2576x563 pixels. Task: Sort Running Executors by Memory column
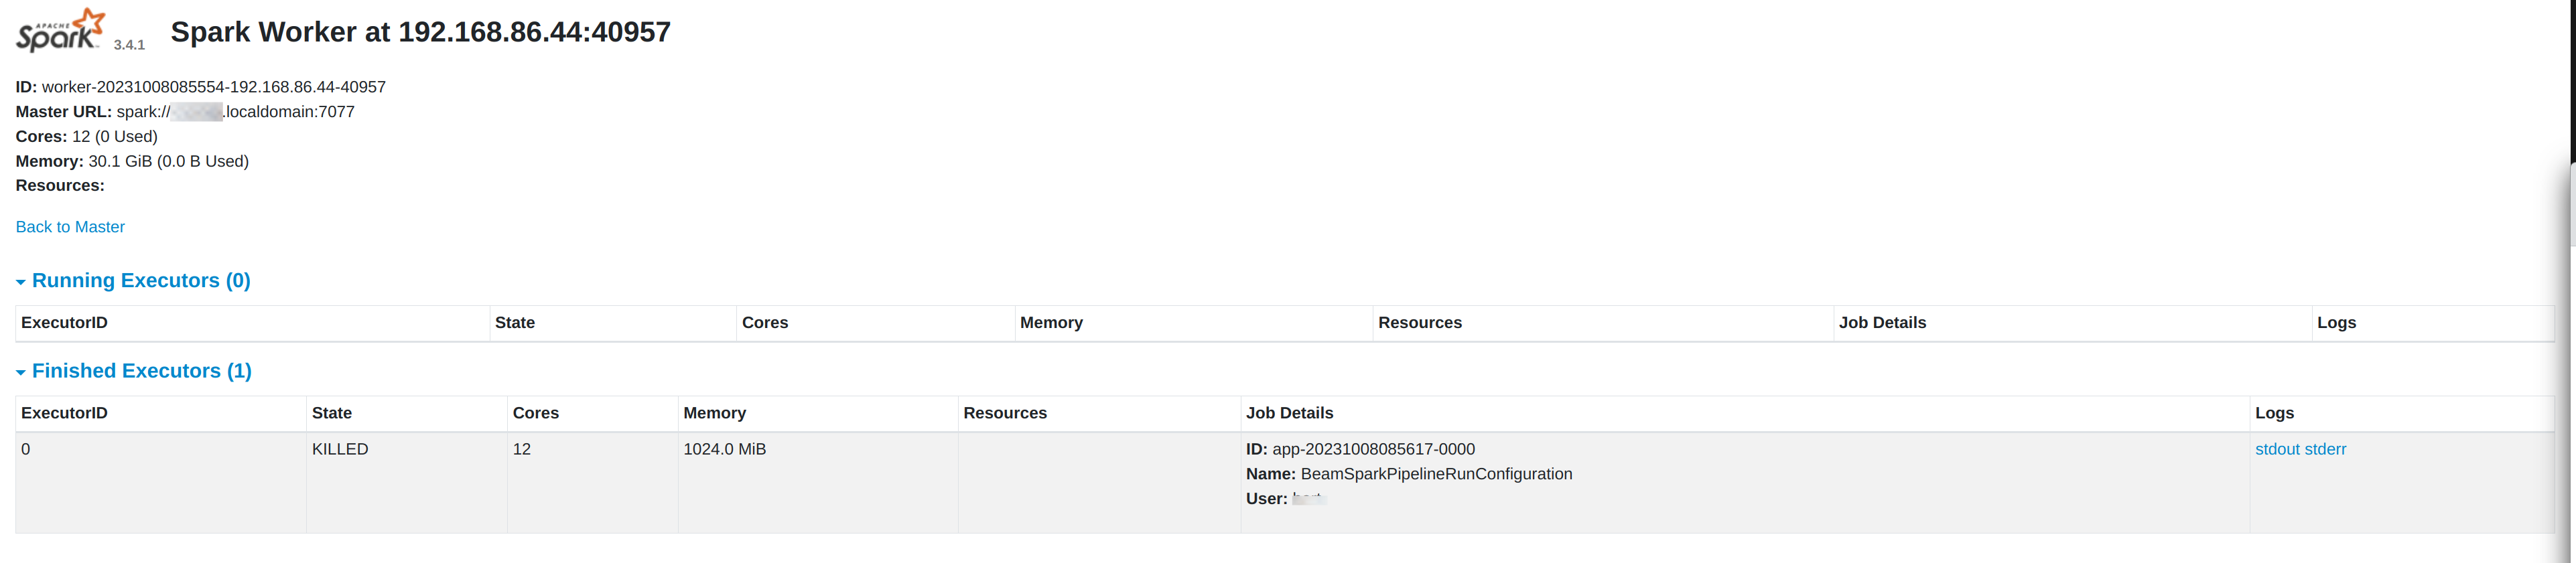click(1050, 323)
